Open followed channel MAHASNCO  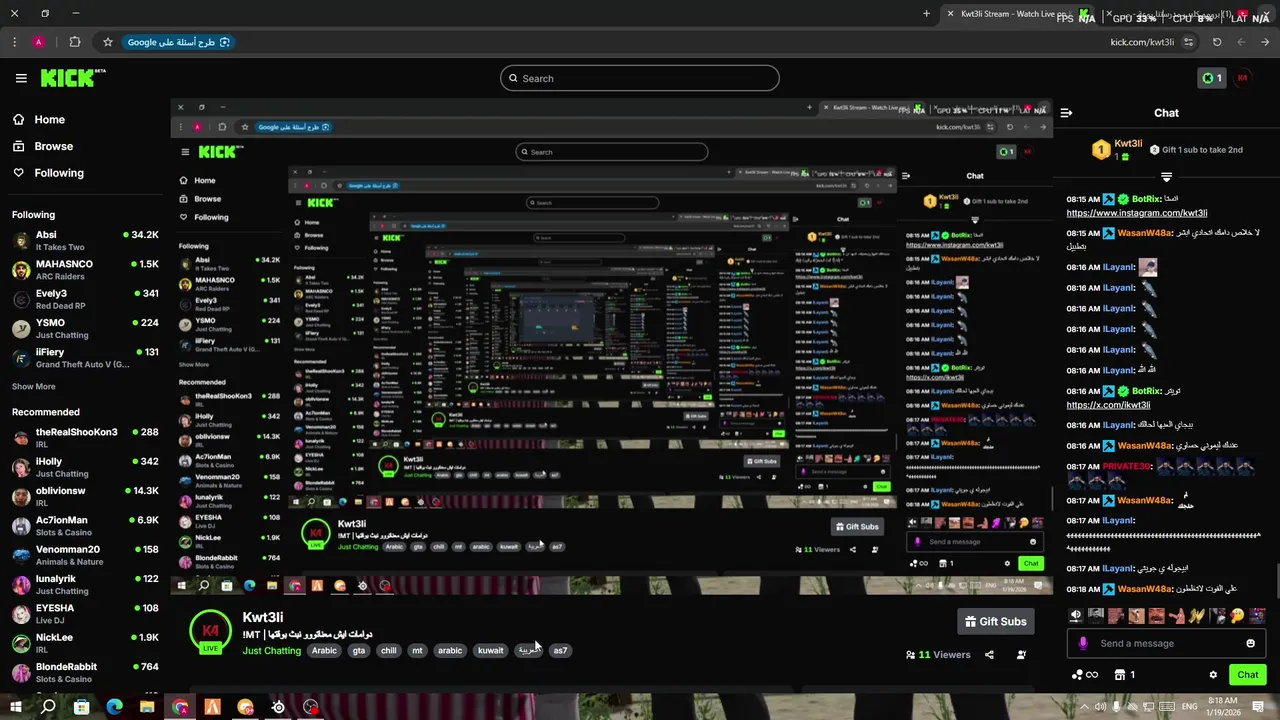click(x=85, y=270)
